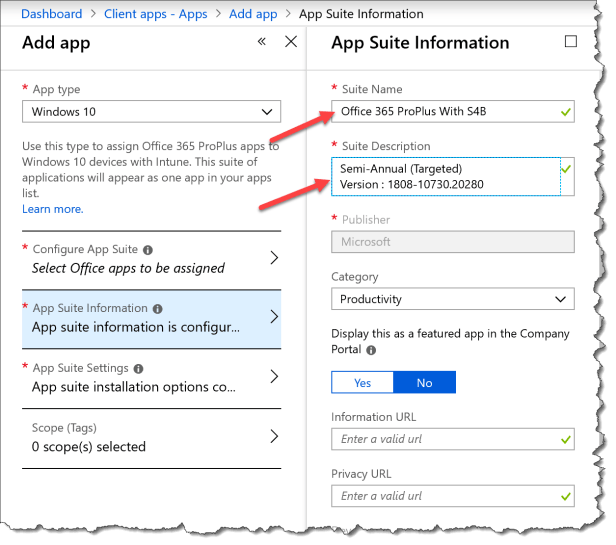The image size is (616, 545).
Task: Click the Suite Description text area
Action: coord(446,176)
